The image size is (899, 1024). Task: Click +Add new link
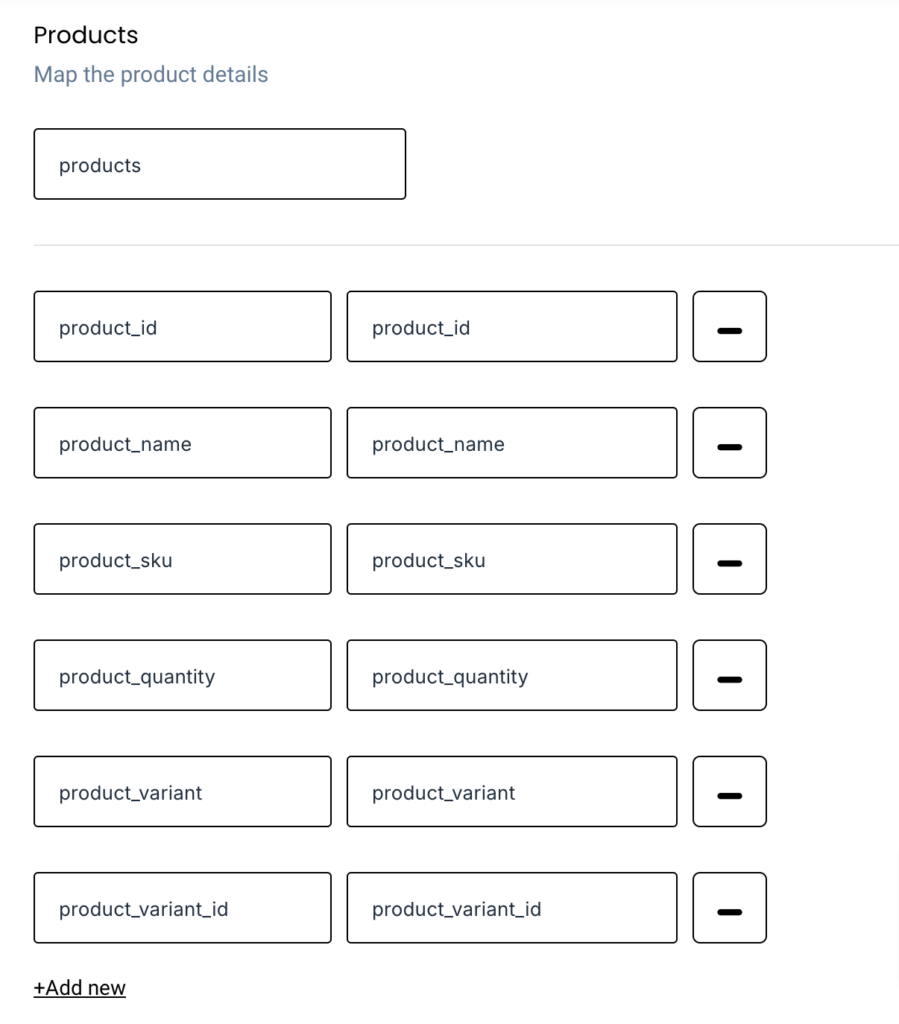click(80, 988)
